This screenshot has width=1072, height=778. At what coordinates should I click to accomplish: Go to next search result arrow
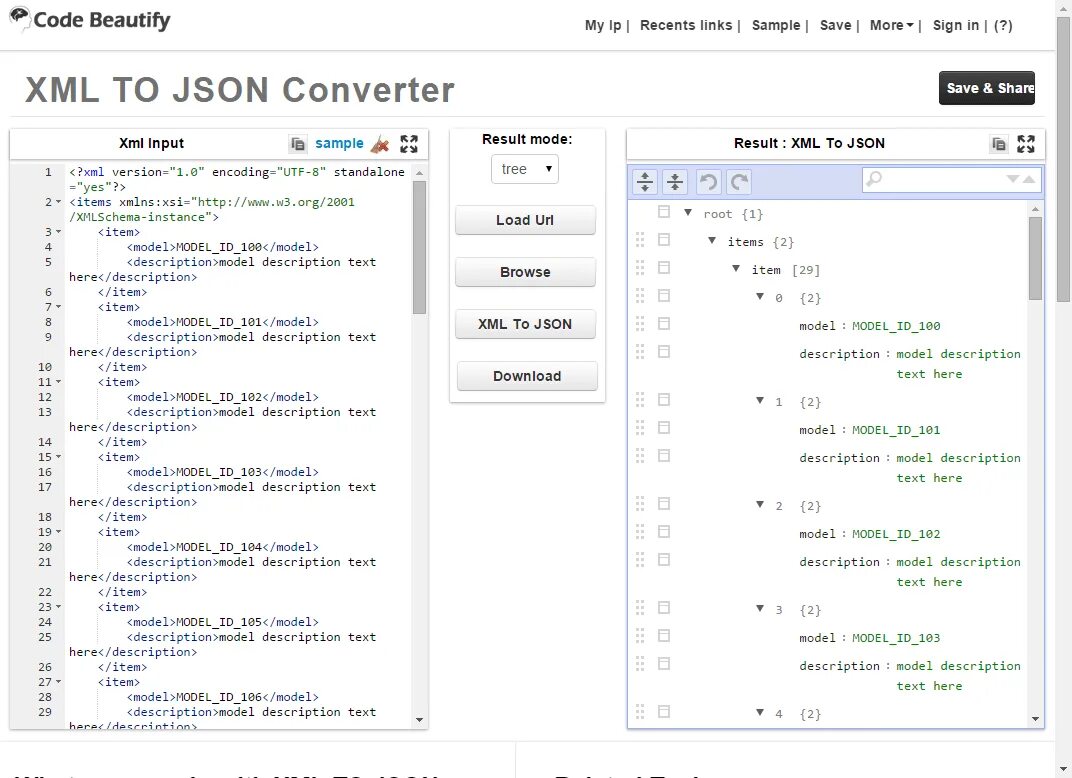click(1013, 179)
